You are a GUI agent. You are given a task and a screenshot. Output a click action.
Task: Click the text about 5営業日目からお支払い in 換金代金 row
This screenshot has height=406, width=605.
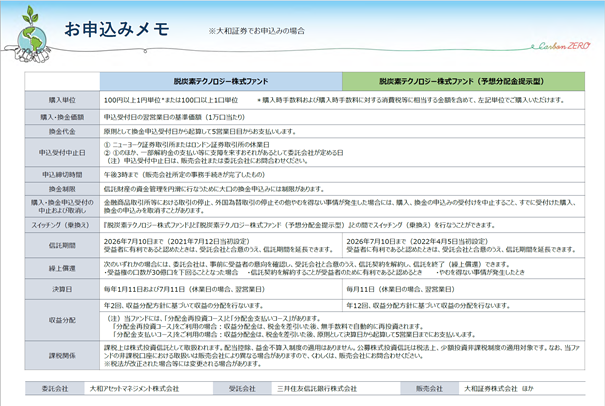coord(200,132)
